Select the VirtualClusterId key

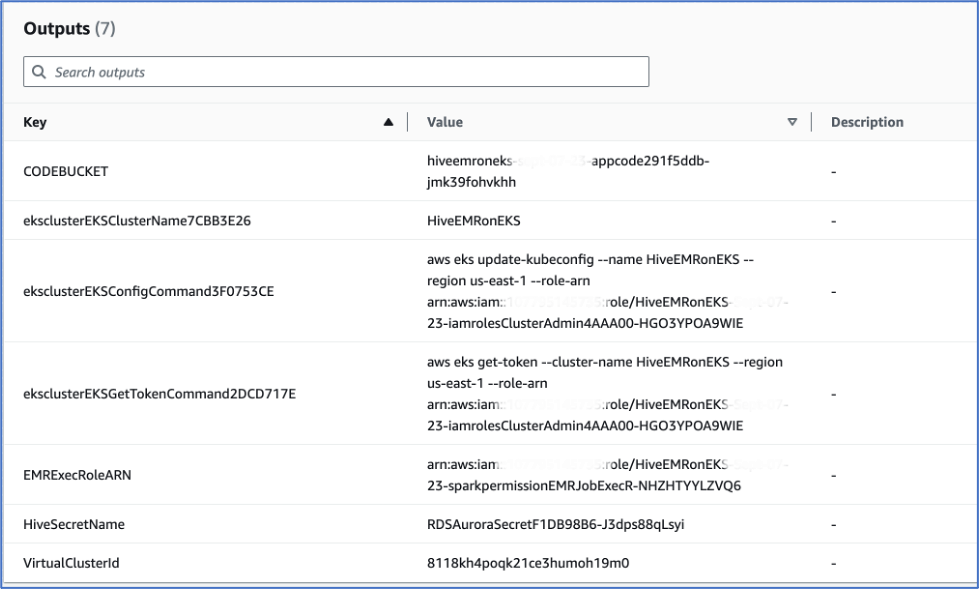pyautogui.click(x=71, y=563)
